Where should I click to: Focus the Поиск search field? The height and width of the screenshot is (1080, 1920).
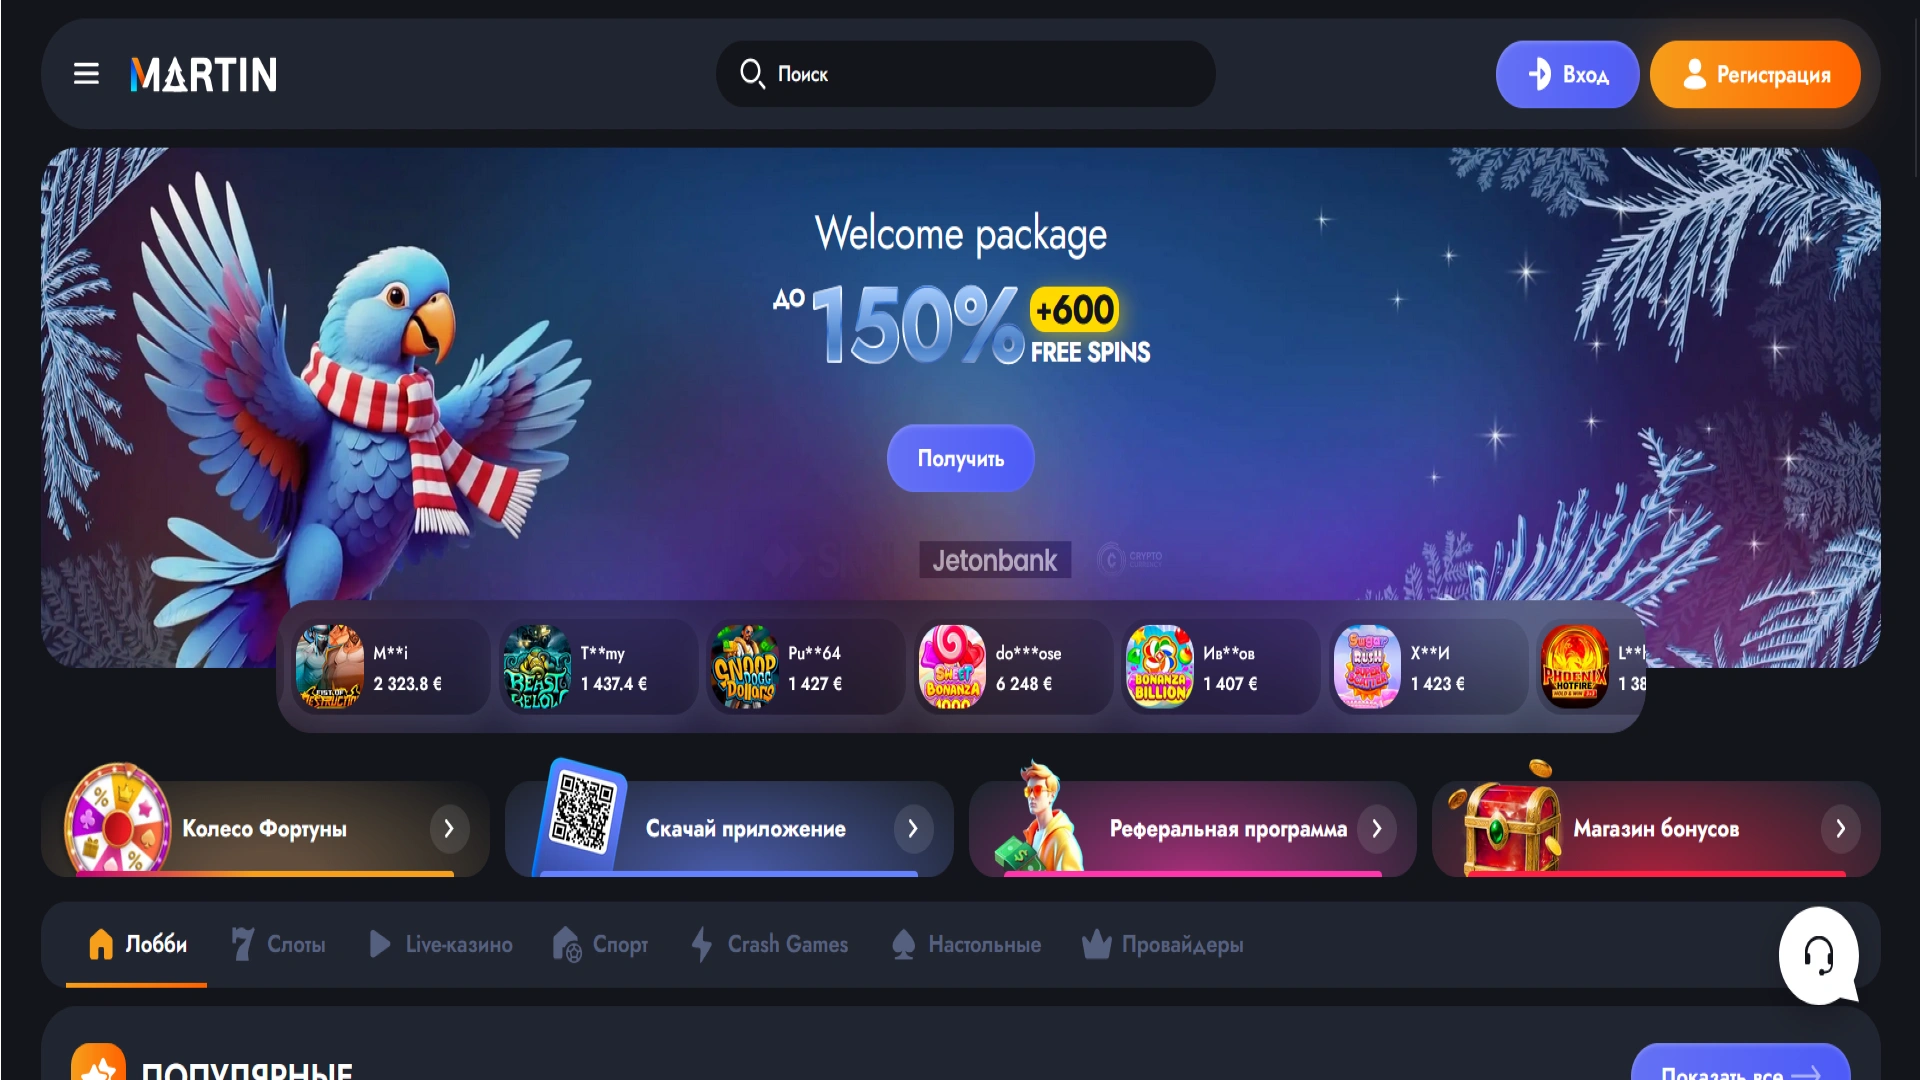pos(965,74)
